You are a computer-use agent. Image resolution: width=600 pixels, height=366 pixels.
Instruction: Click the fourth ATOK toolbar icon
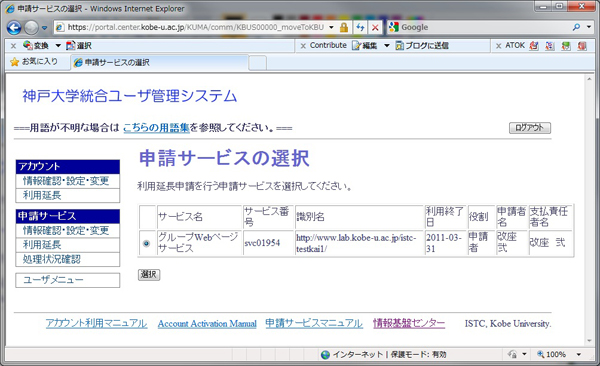582,46
